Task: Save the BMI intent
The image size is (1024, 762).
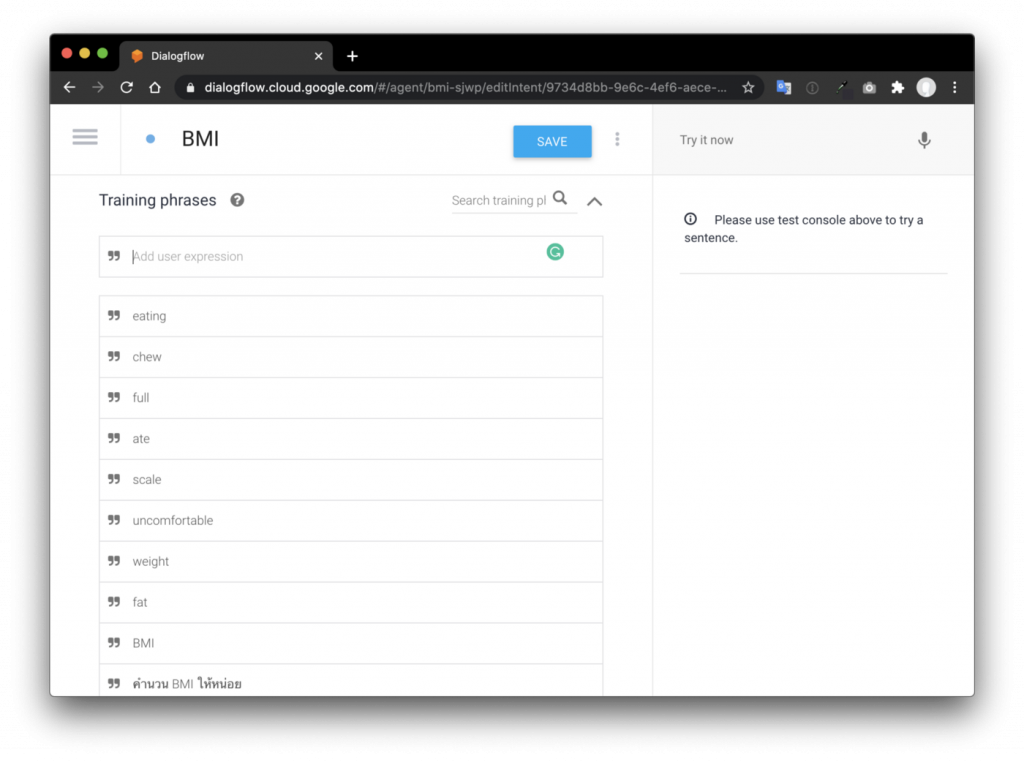Action: click(552, 141)
